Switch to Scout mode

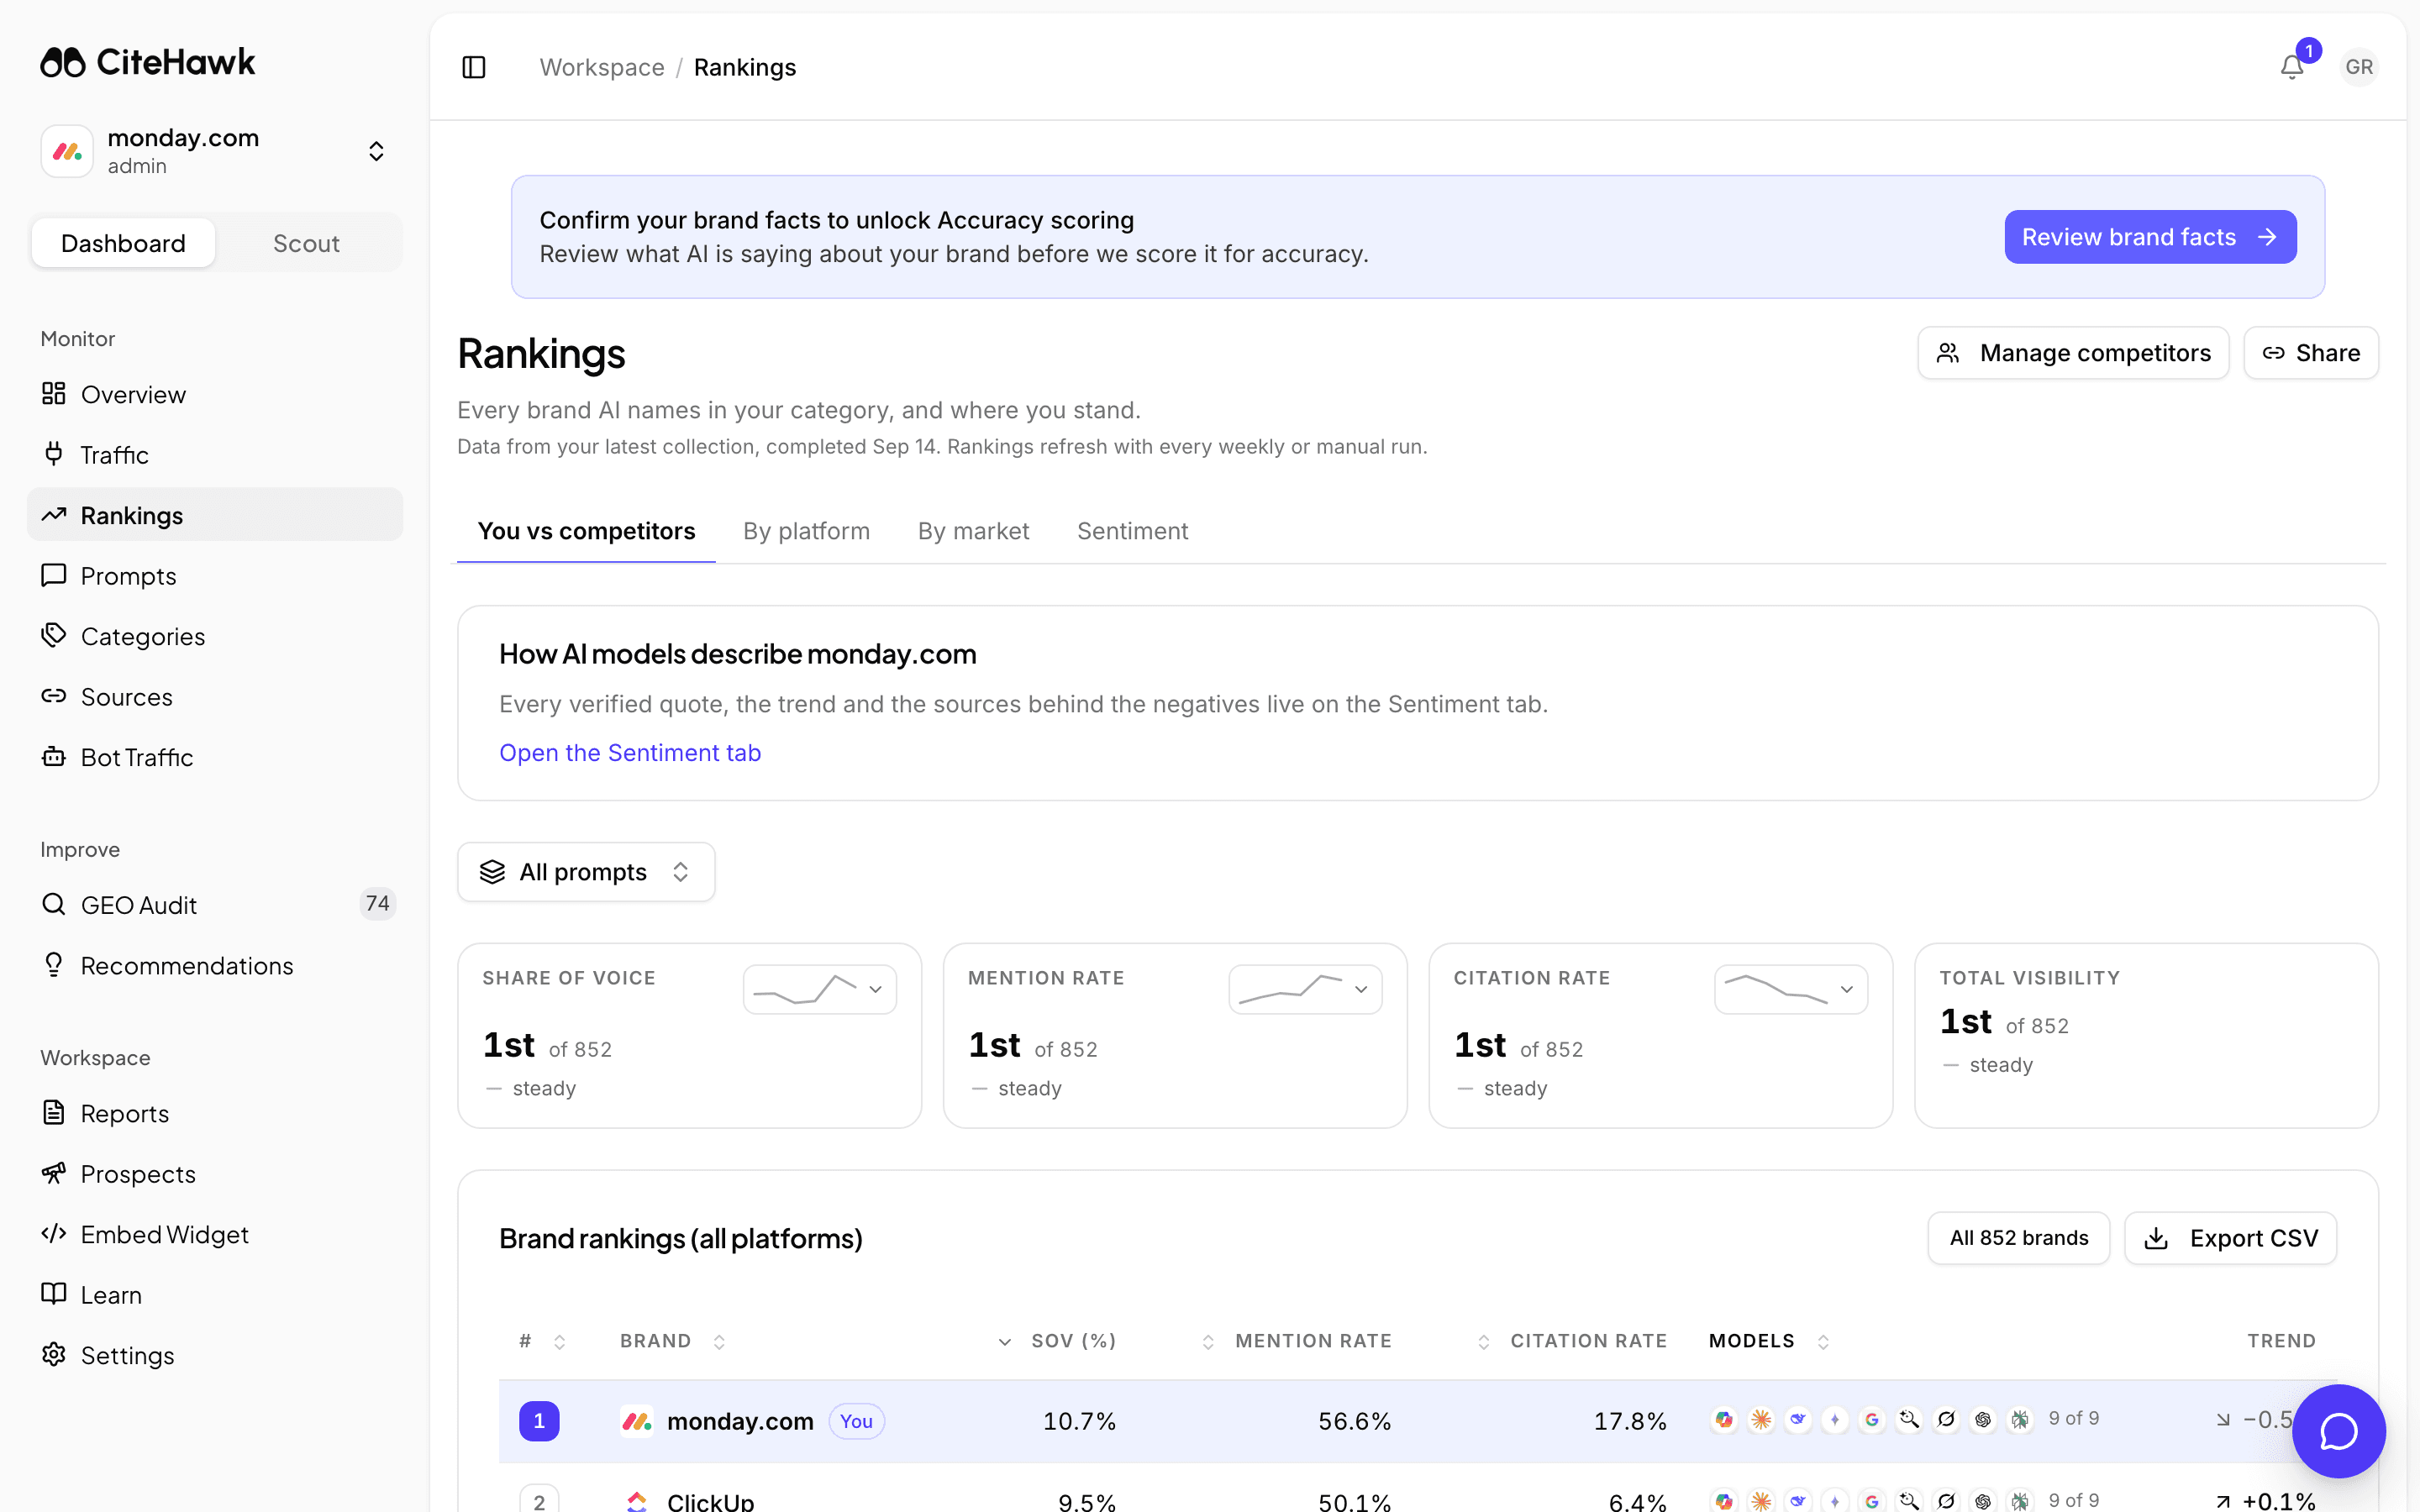coord(306,243)
